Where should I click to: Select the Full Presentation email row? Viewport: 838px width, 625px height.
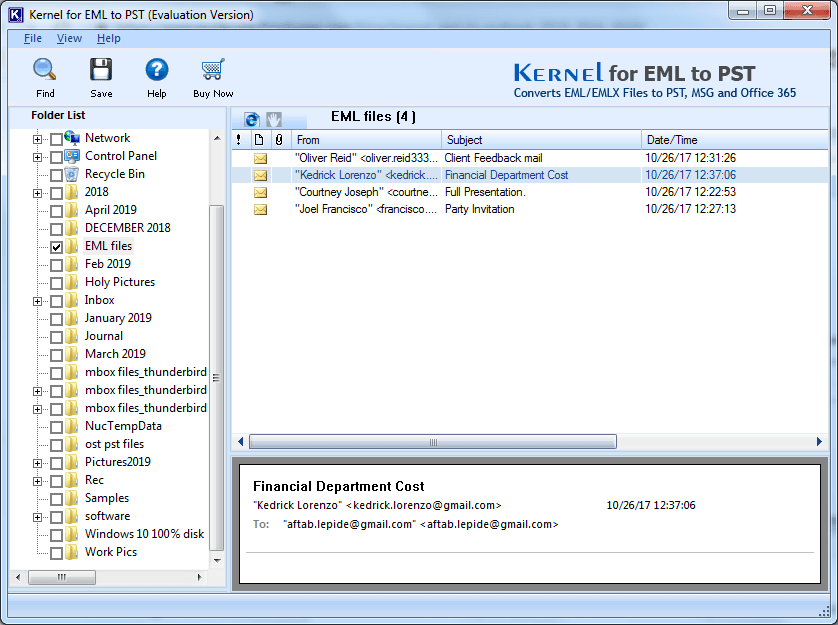coord(530,192)
